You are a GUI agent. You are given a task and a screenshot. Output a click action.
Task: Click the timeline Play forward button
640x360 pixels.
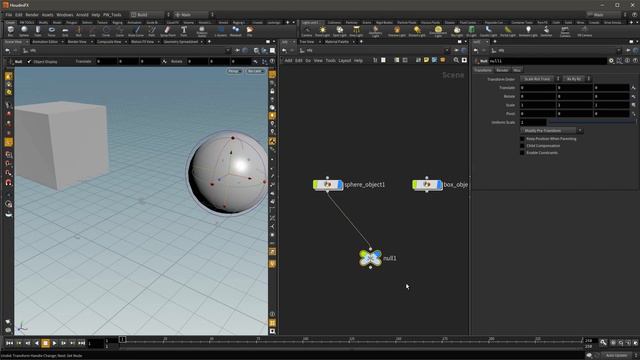[x=54, y=343]
